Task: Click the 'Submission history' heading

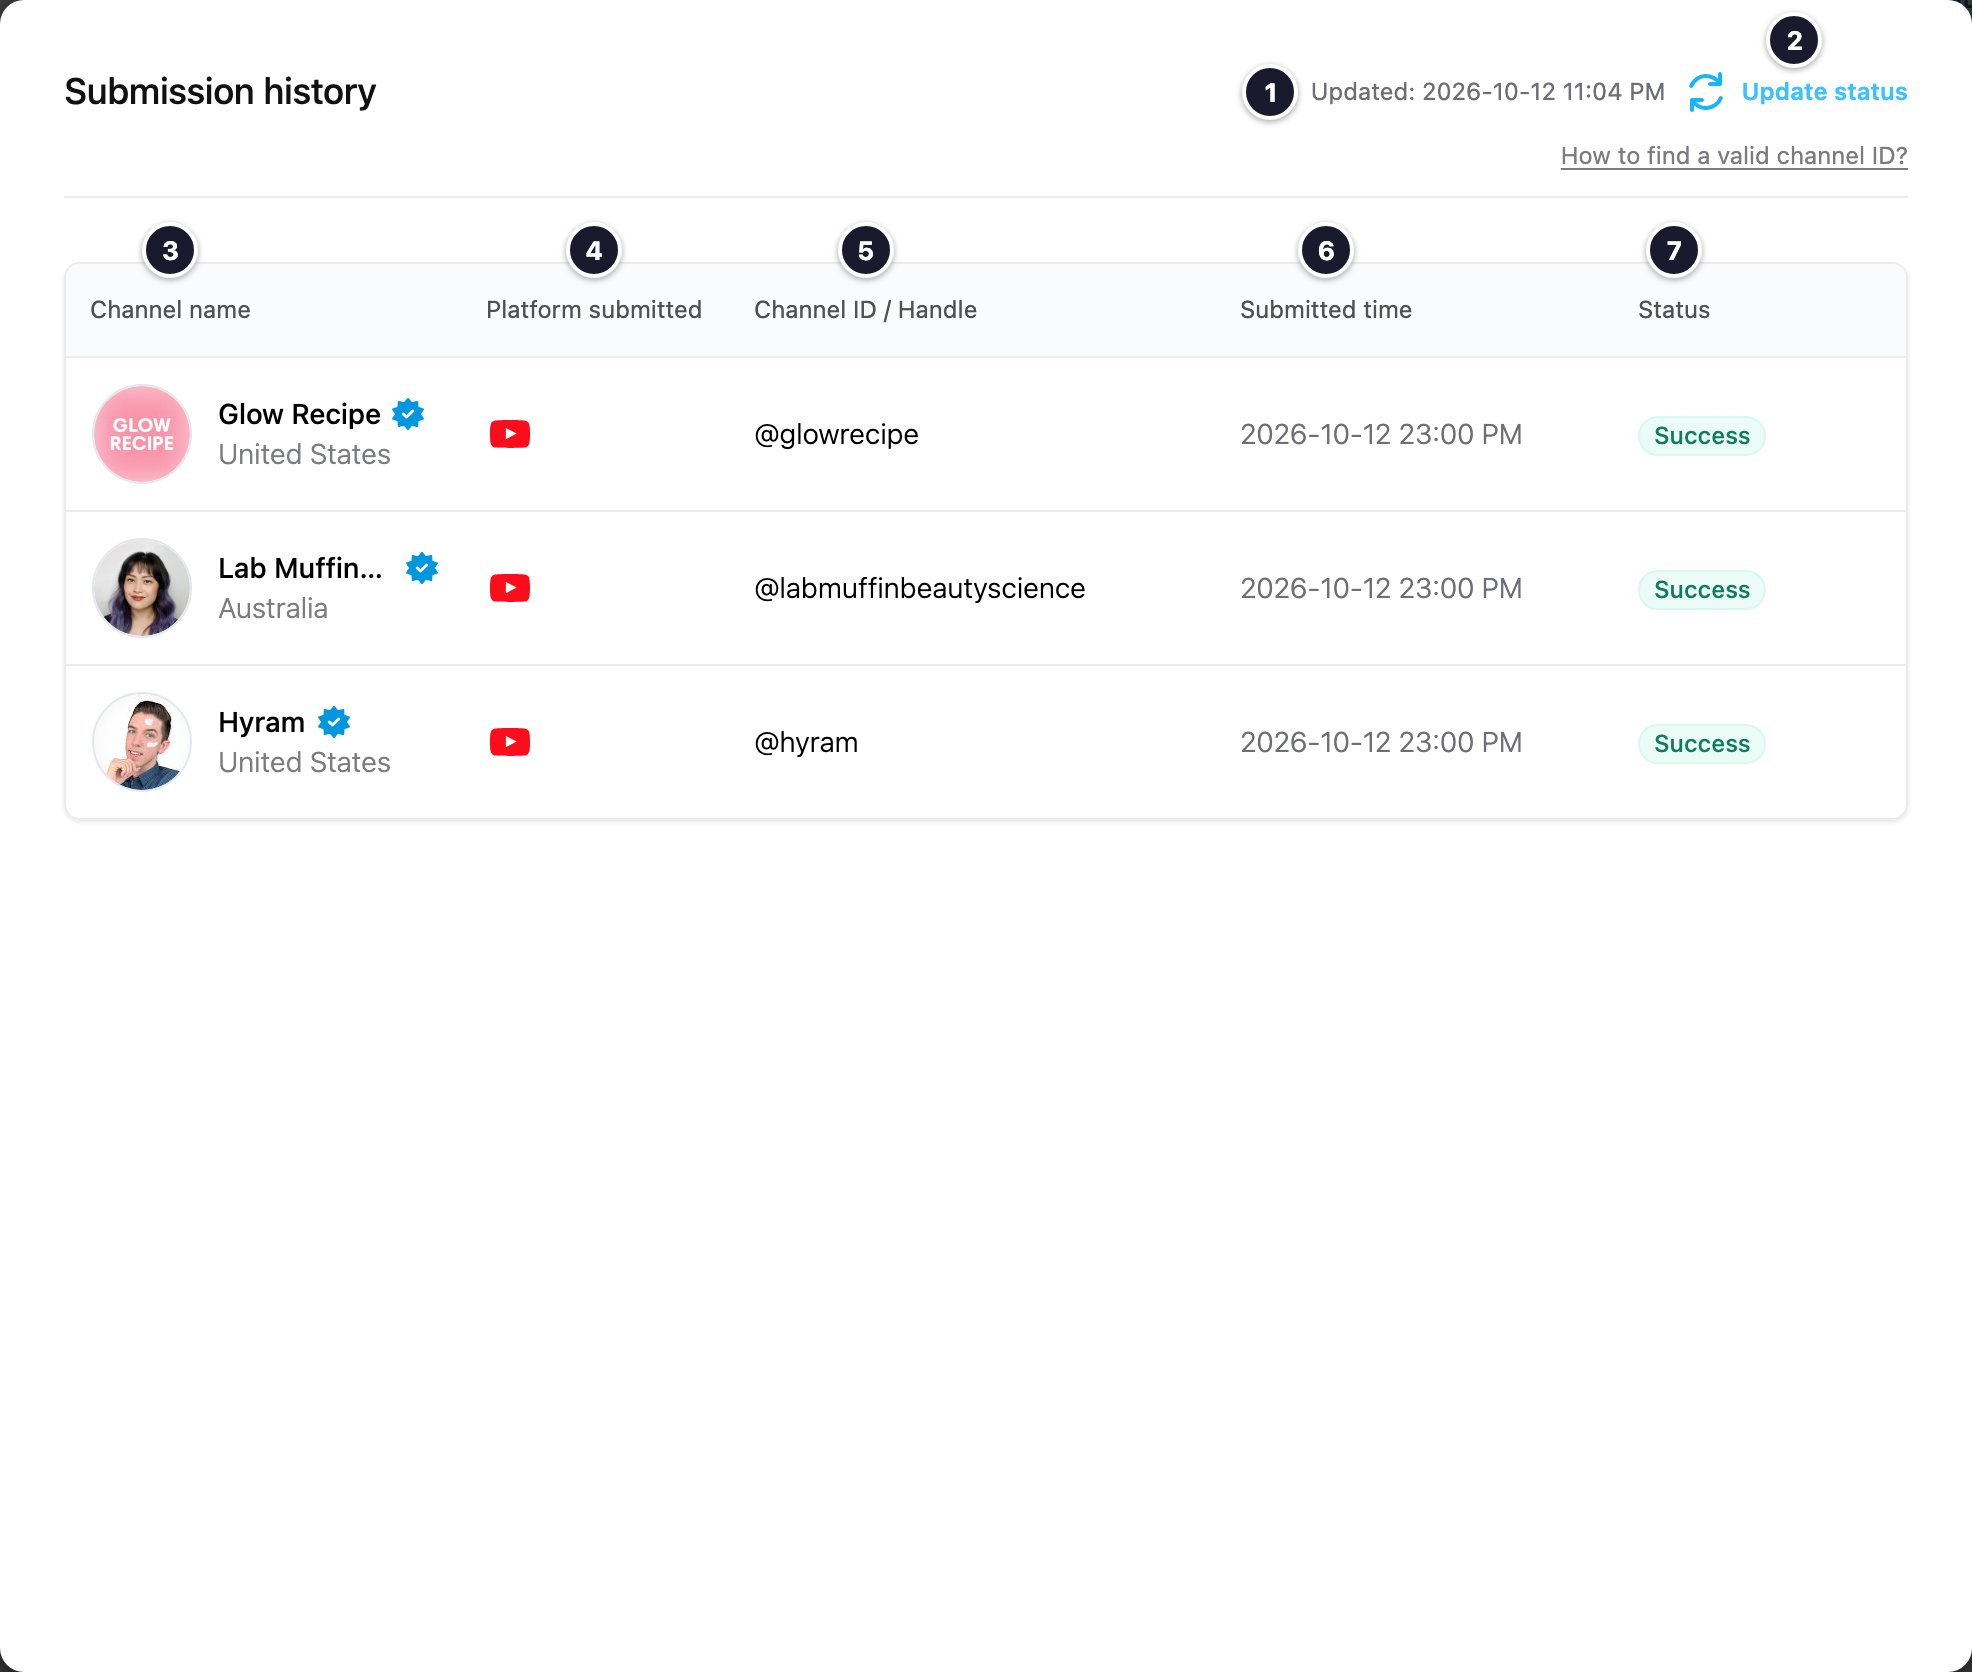Action: click(x=220, y=92)
